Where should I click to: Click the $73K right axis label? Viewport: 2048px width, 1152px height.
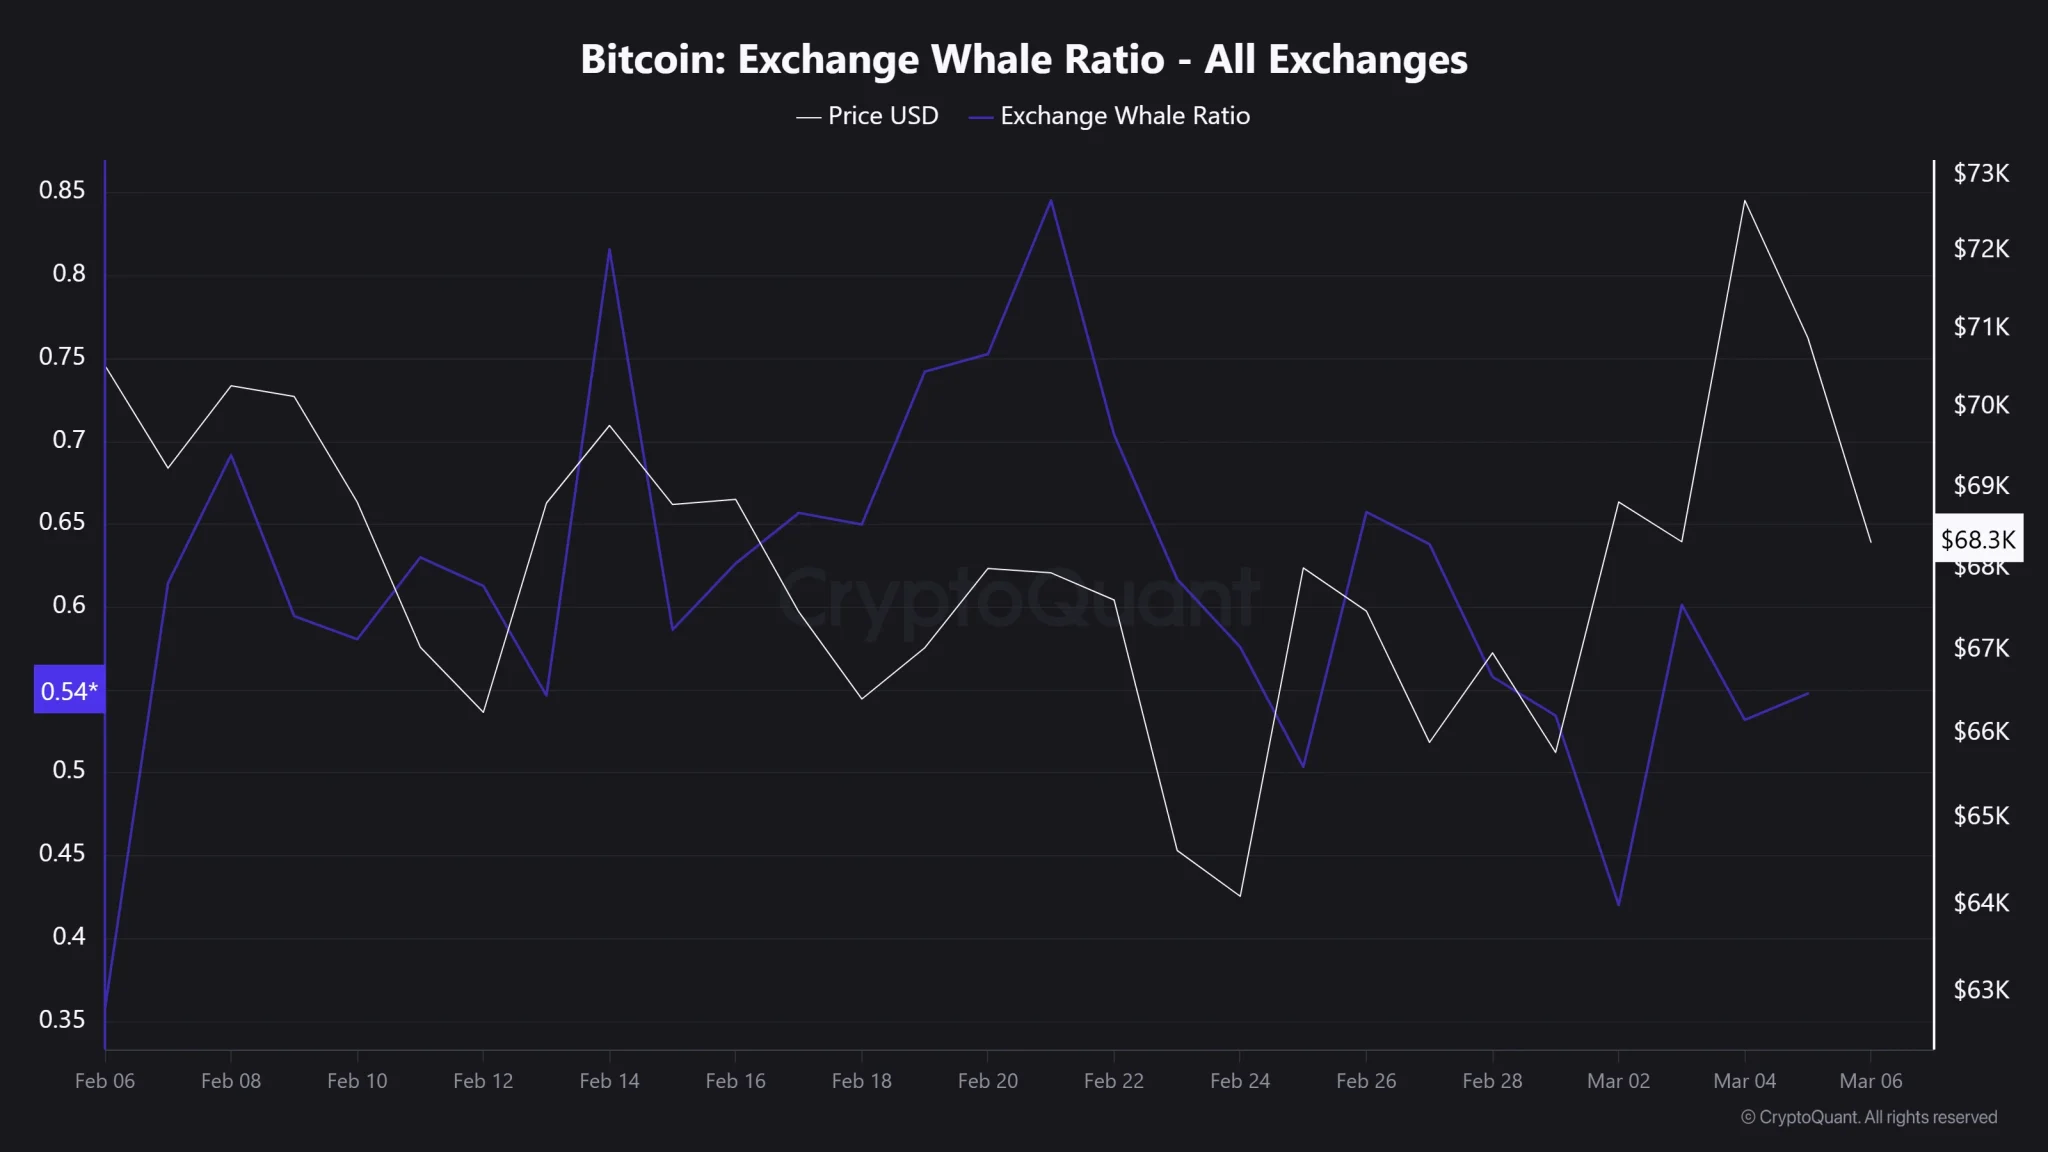coord(1981,173)
